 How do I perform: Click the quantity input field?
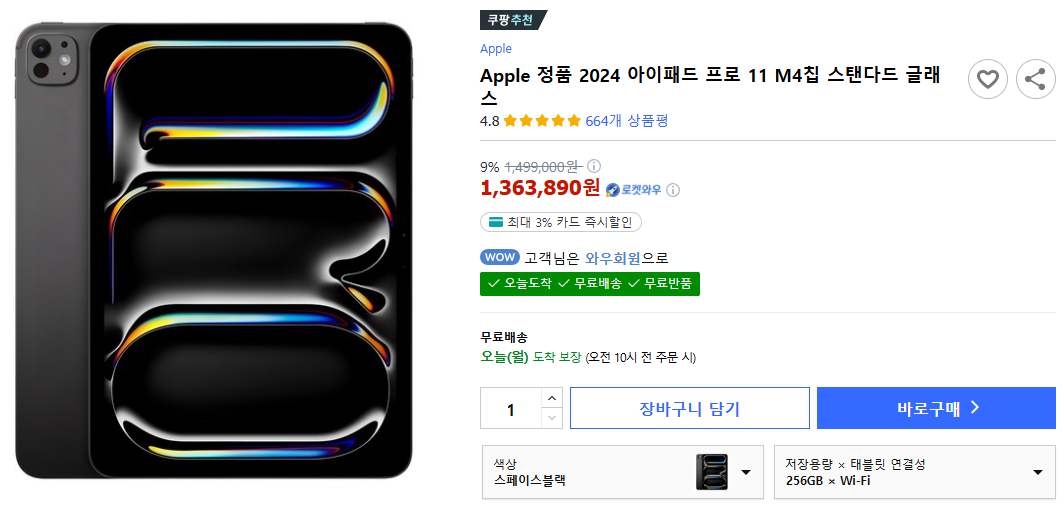(511, 409)
